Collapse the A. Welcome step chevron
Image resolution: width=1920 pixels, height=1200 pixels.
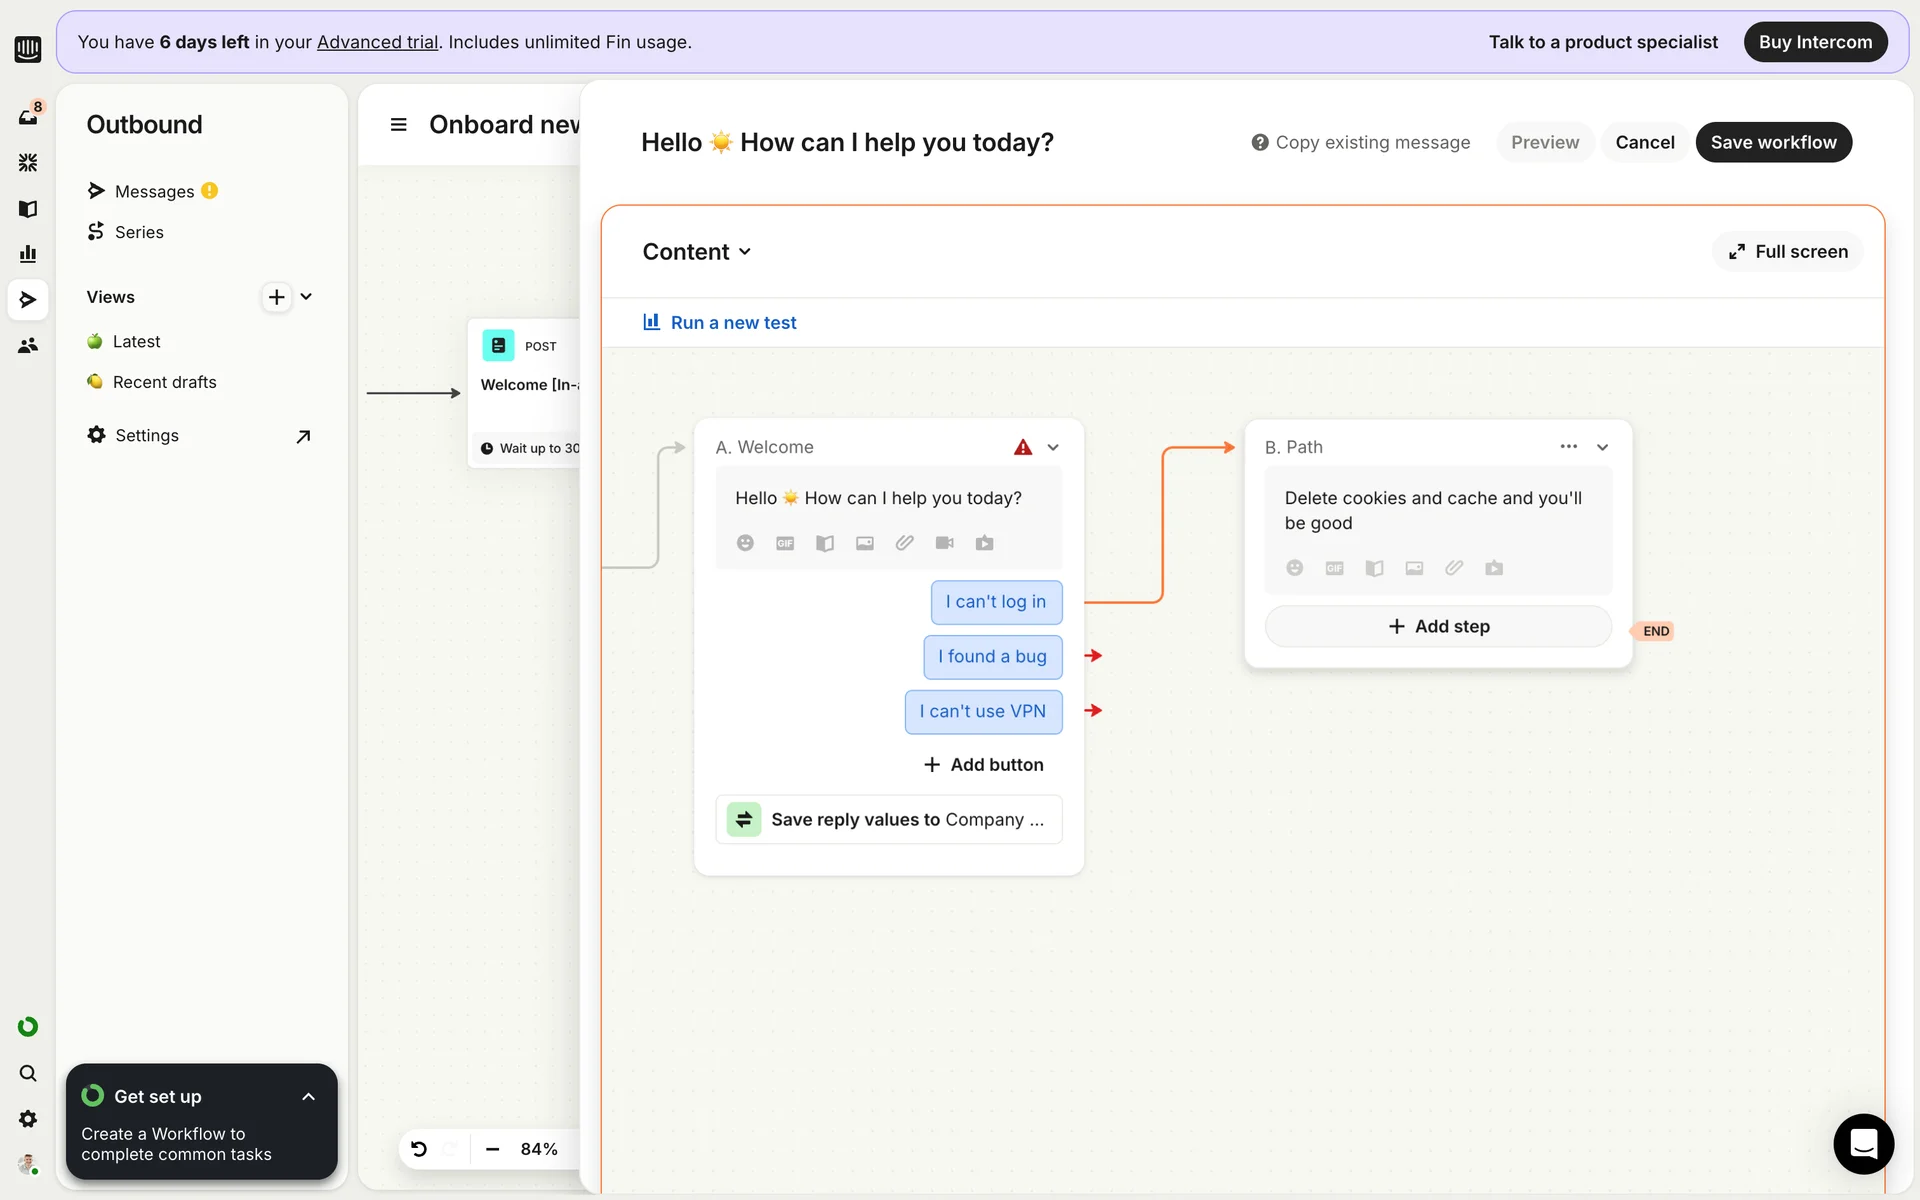1053,448
